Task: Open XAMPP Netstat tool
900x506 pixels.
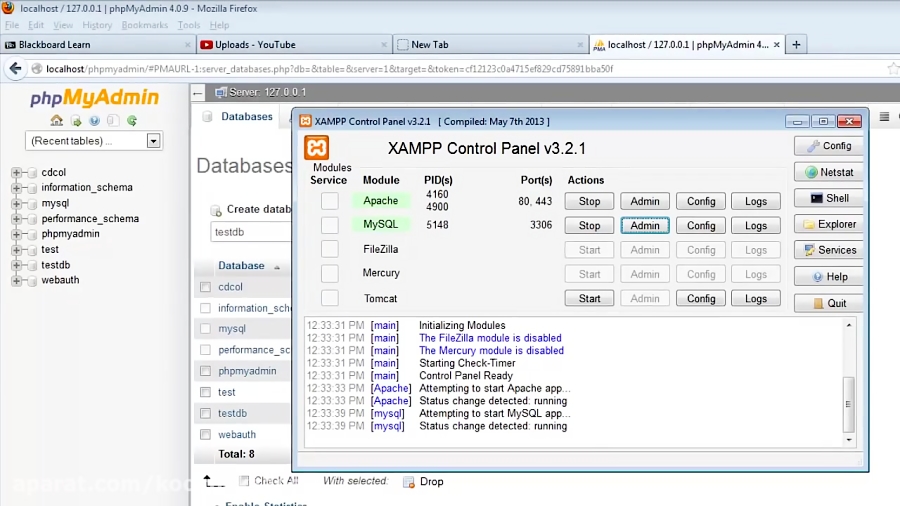Action: click(828, 172)
